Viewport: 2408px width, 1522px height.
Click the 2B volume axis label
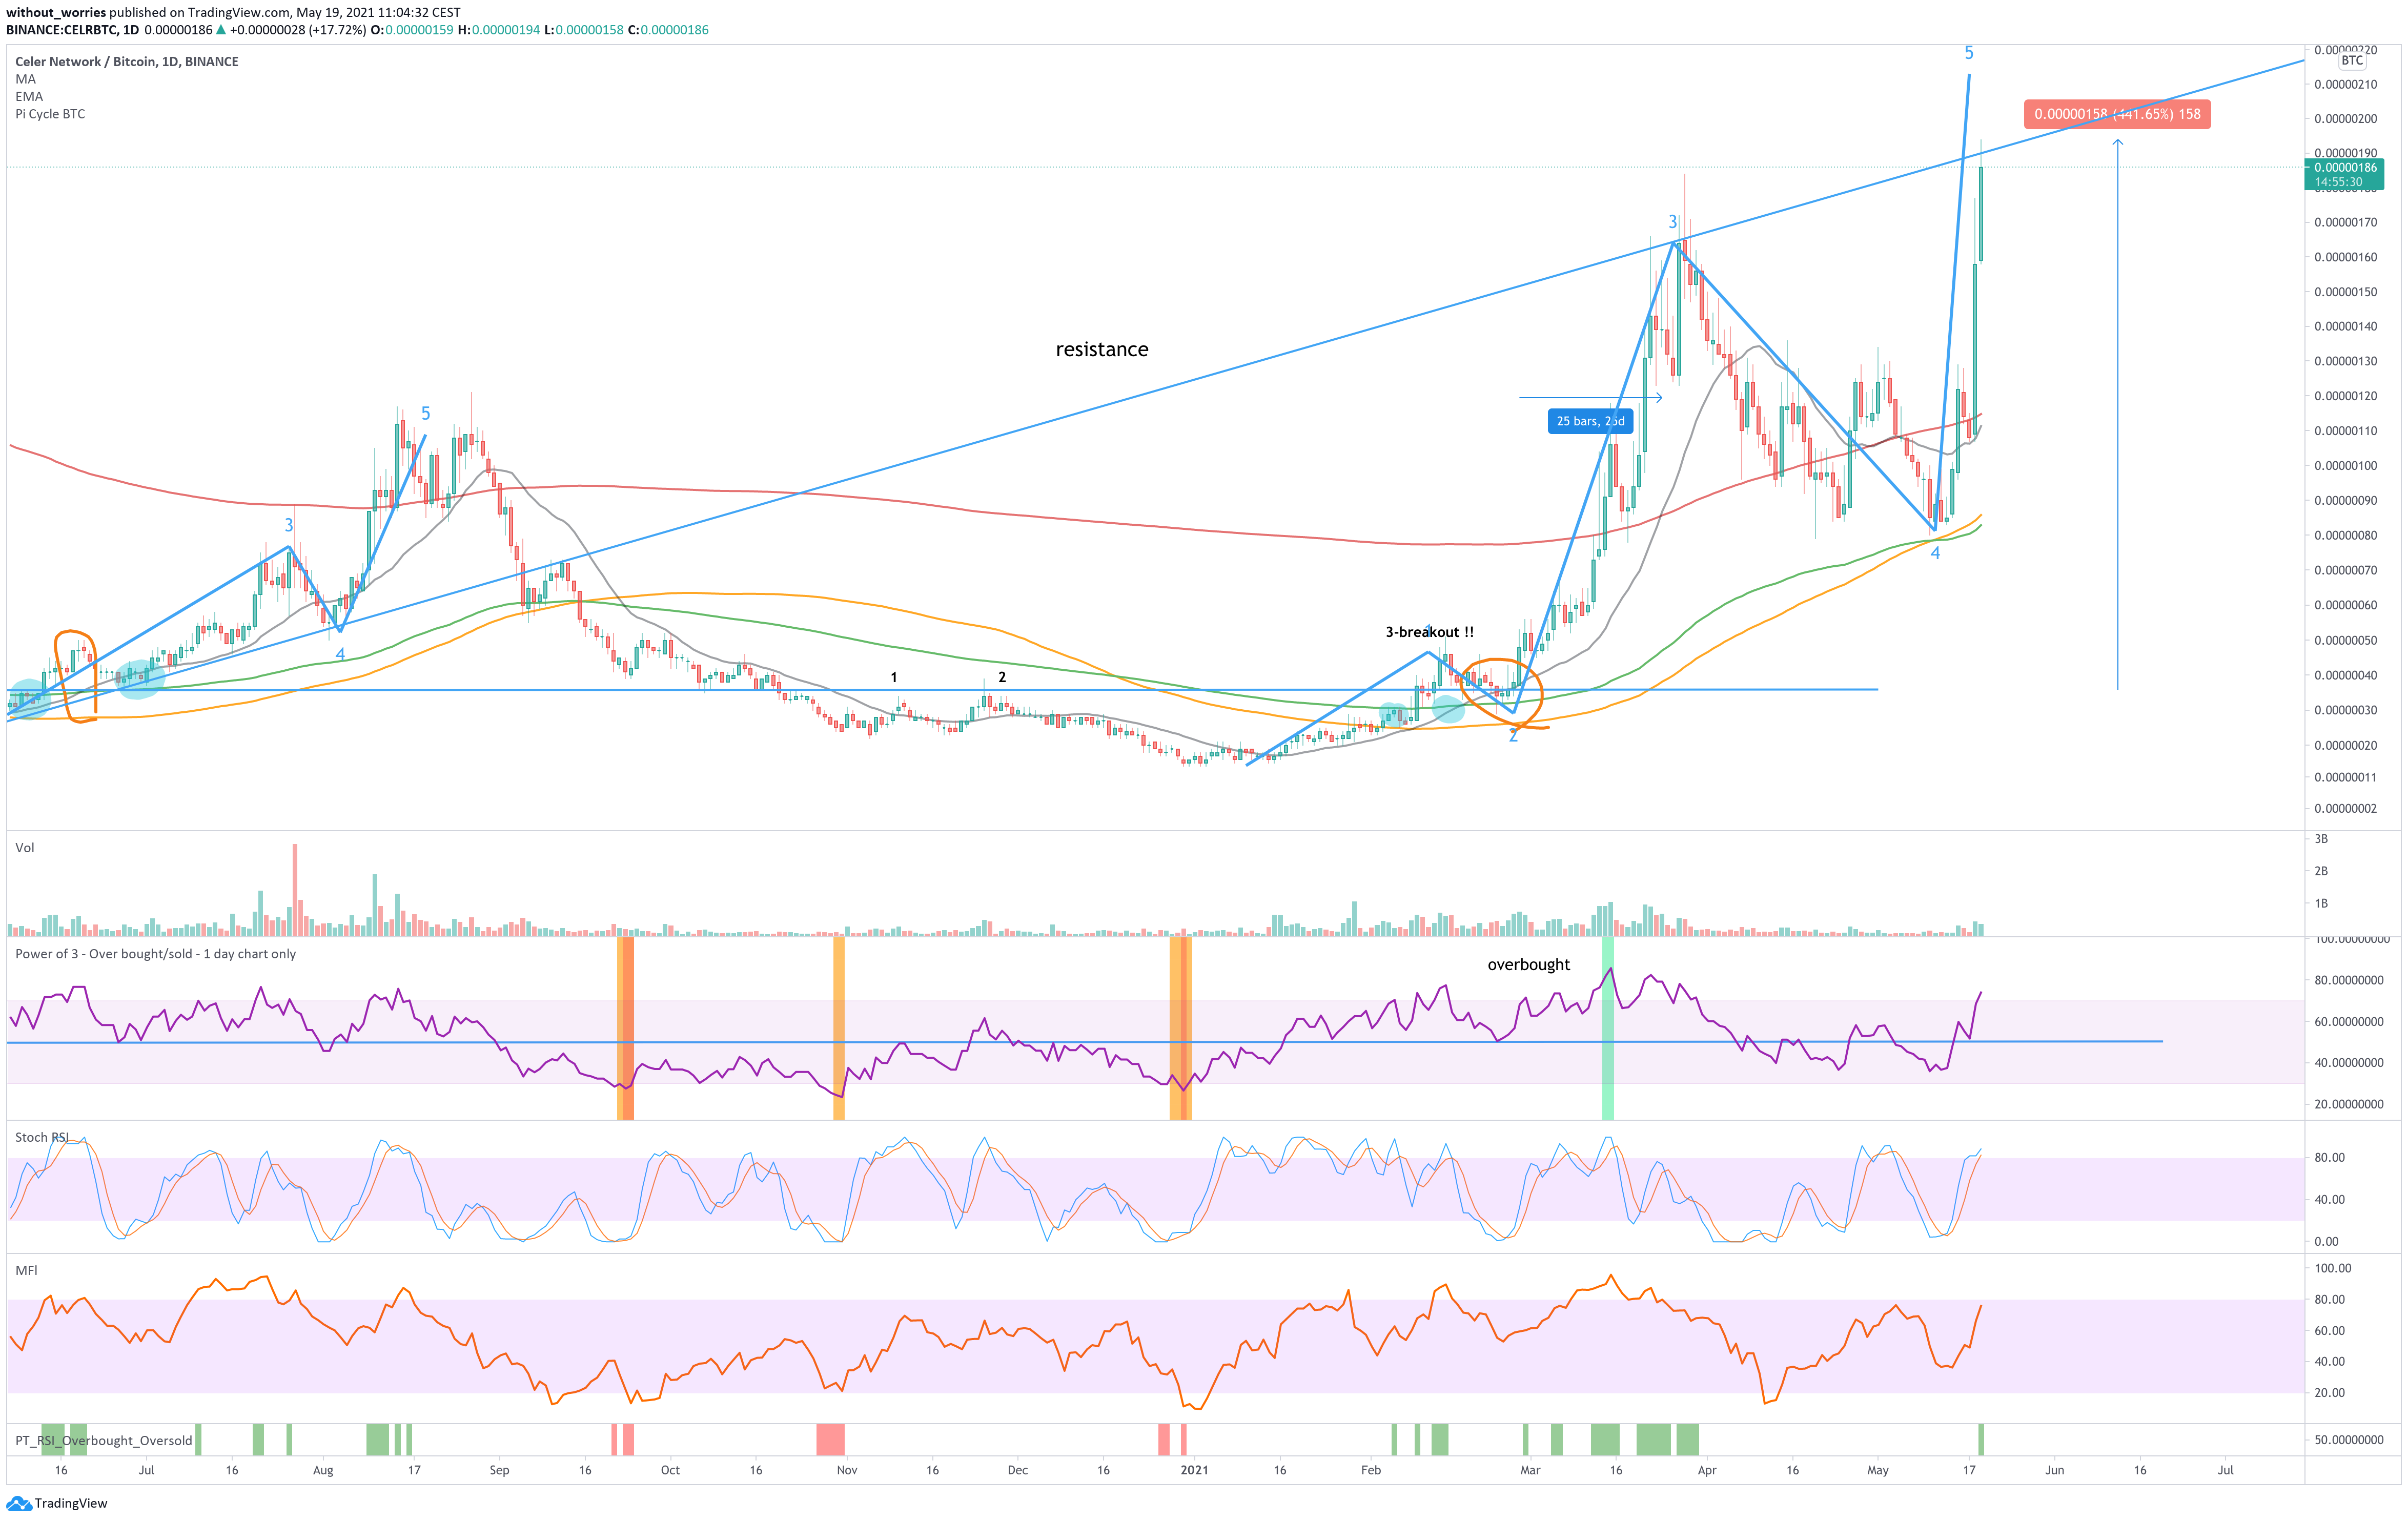click(2321, 871)
